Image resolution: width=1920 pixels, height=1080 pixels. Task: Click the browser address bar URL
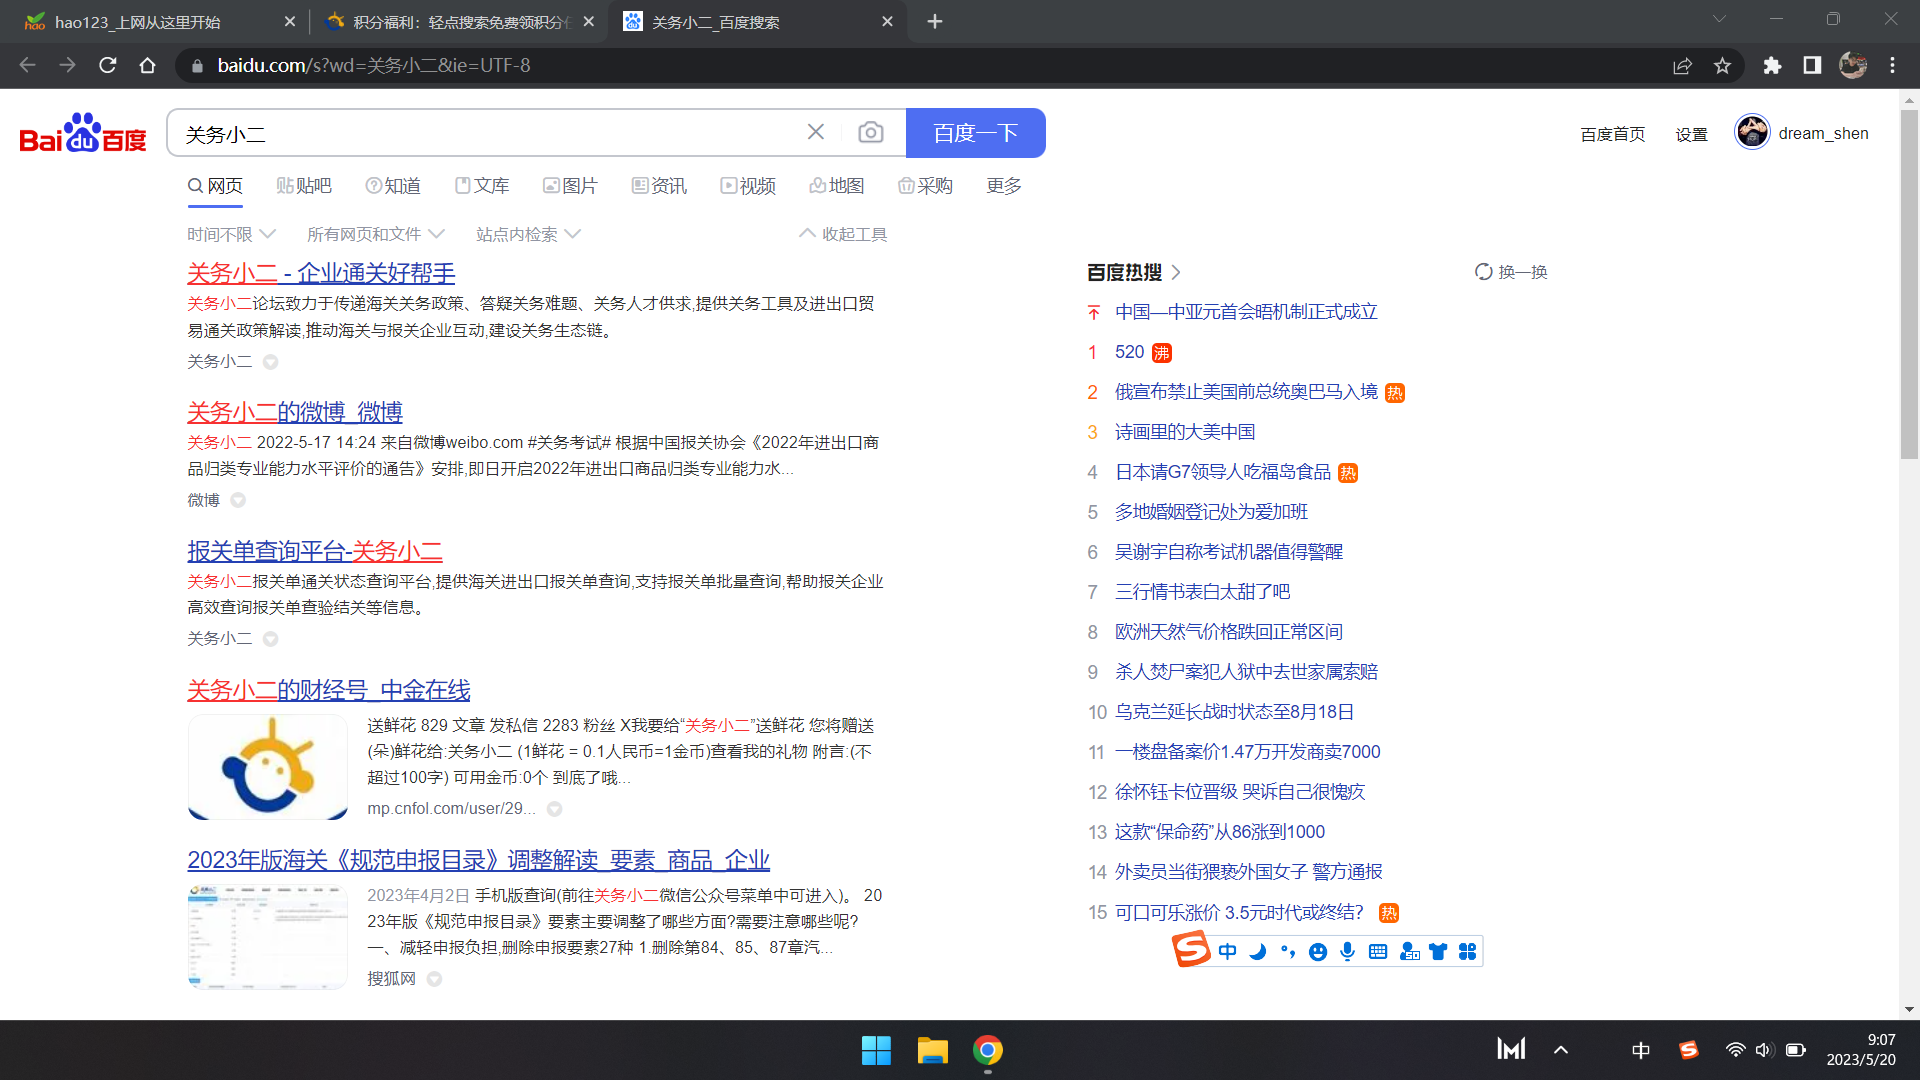coord(374,65)
